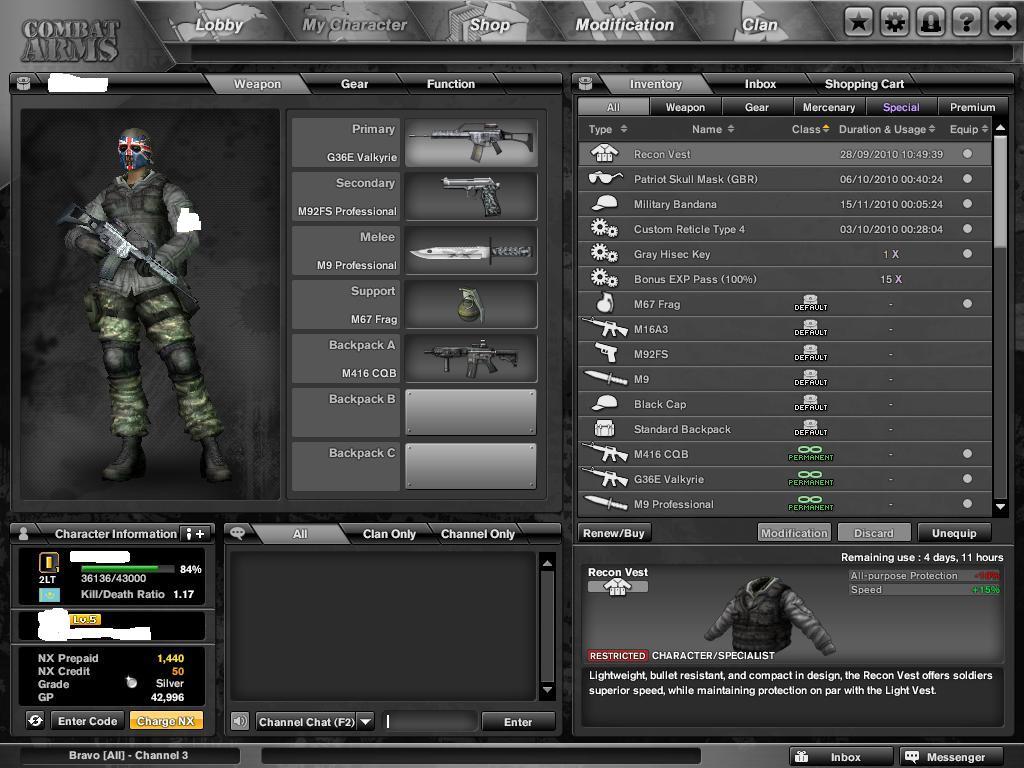Click the Black Cap icon in list
This screenshot has width=1024, height=768.
(x=604, y=404)
